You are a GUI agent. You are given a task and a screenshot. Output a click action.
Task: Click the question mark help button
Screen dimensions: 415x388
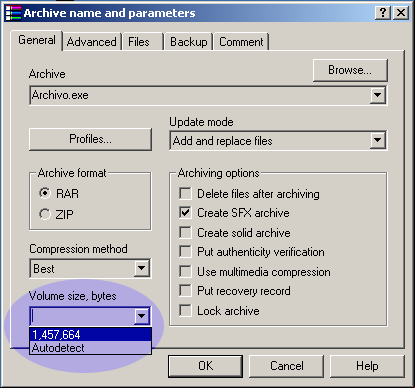coord(383,13)
